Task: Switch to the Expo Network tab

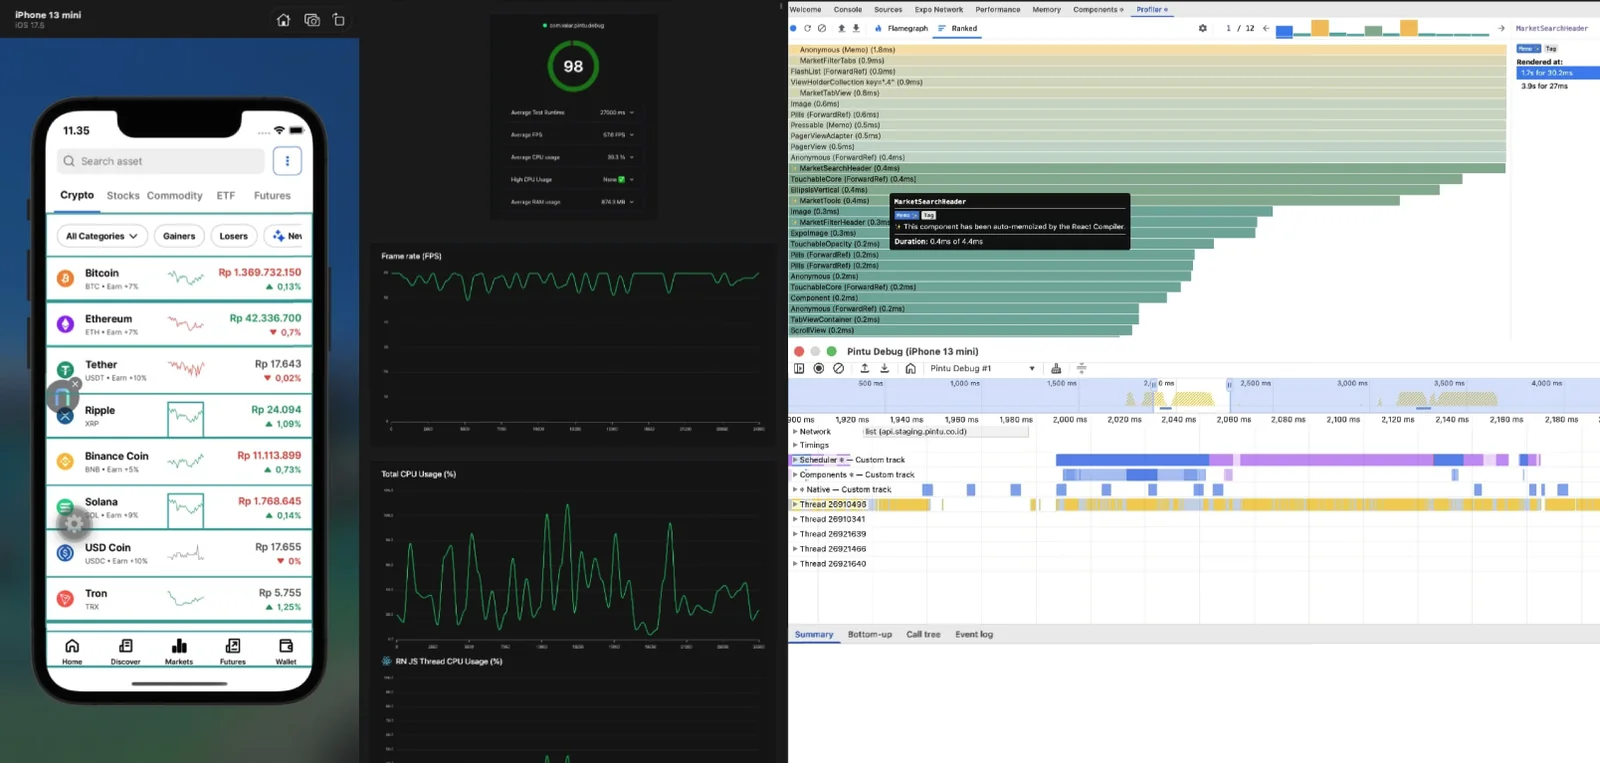Action: [938, 9]
